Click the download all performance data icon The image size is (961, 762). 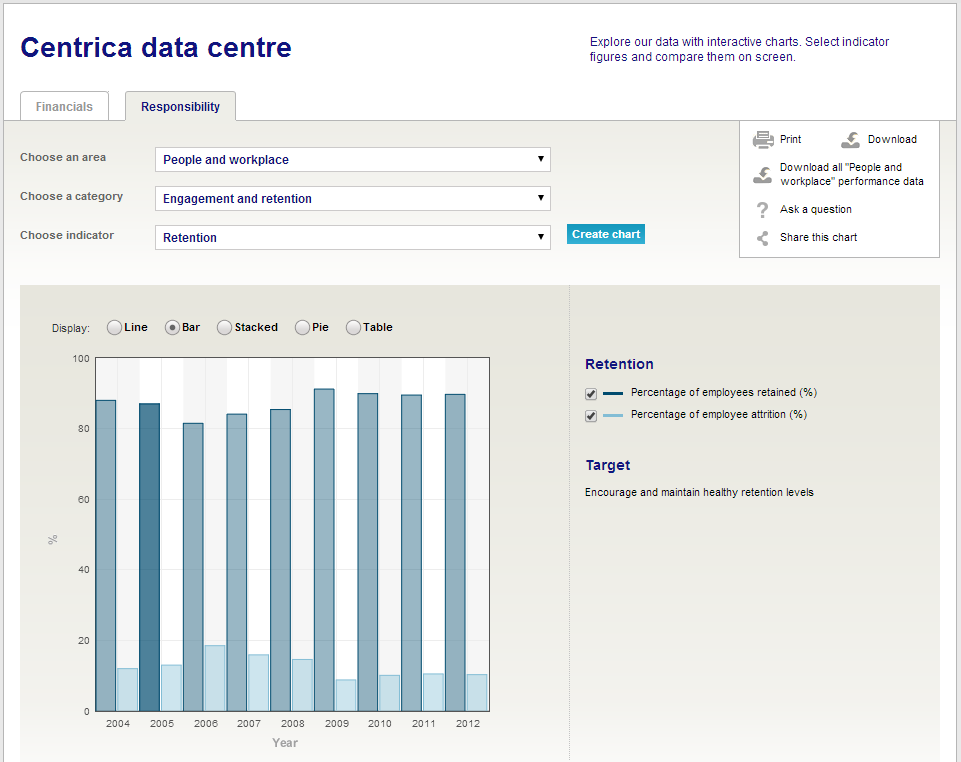coord(763,175)
